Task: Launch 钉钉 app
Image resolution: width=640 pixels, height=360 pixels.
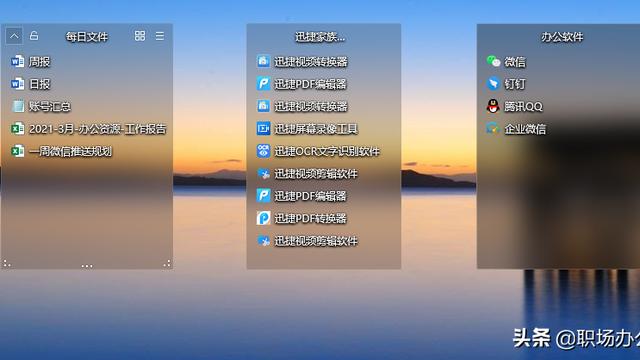Action: click(x=506, y=84)
